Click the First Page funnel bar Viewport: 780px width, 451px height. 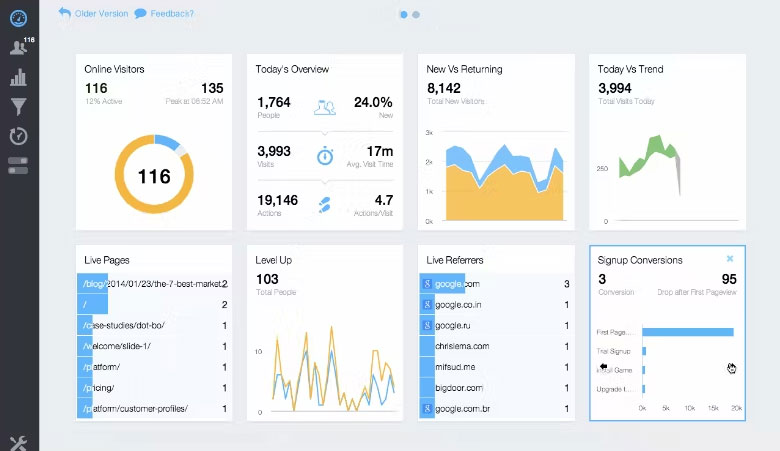coord(688,332)
